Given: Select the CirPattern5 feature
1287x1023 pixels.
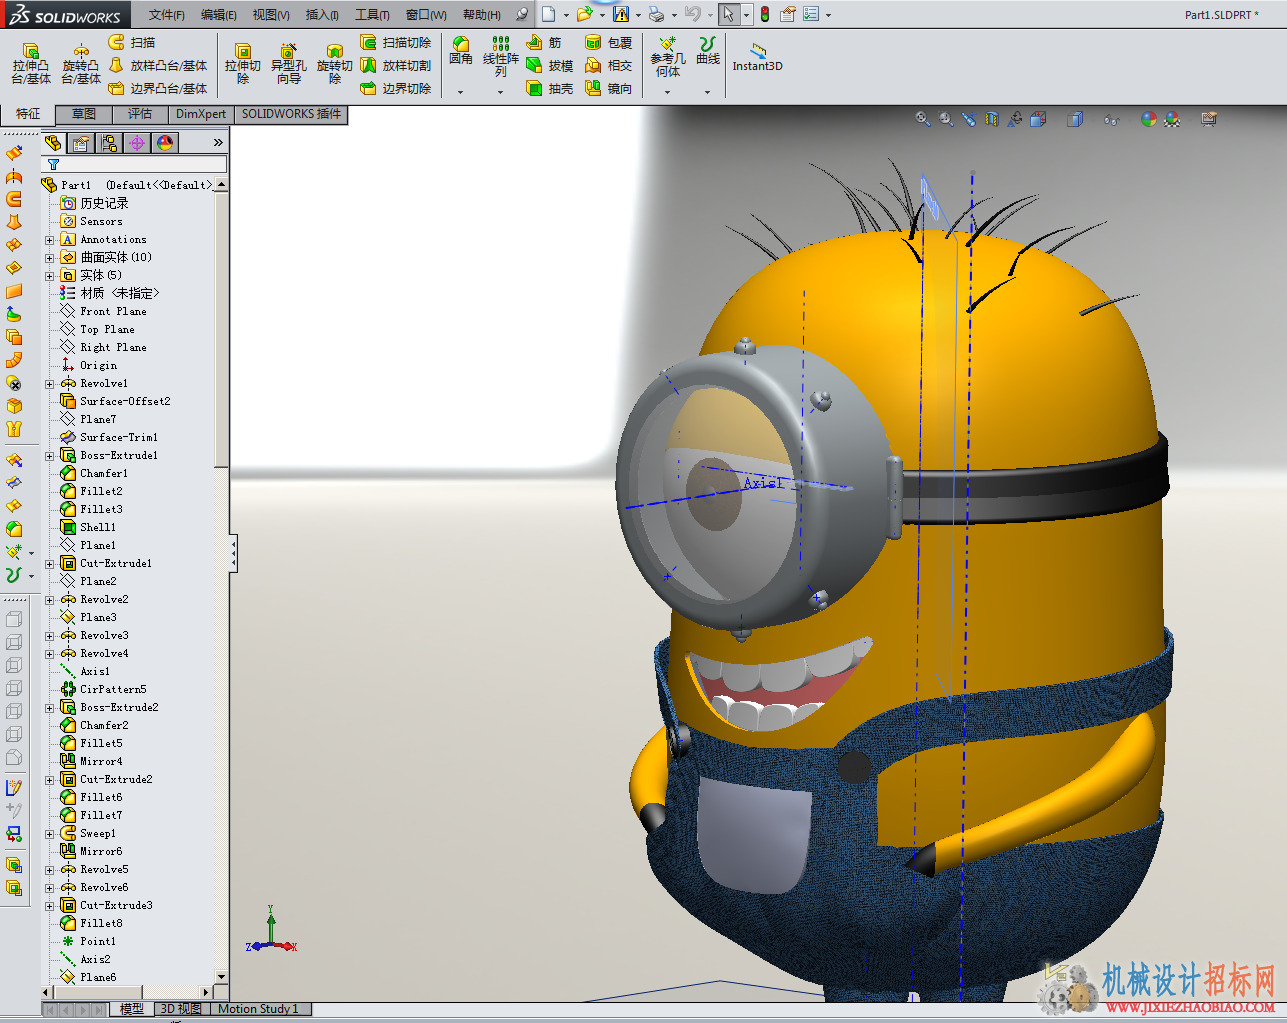Looking at the screenshot, I should (103, 690).
